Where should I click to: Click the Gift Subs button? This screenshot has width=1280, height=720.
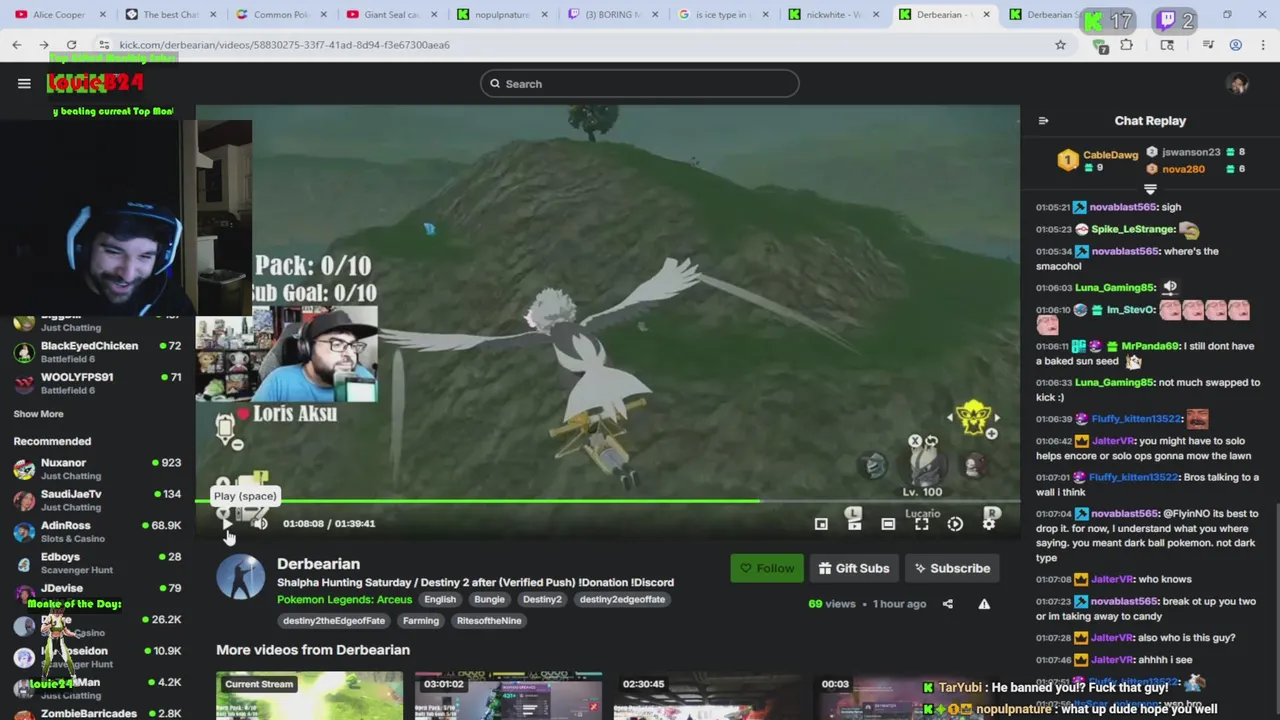(853, 568)
